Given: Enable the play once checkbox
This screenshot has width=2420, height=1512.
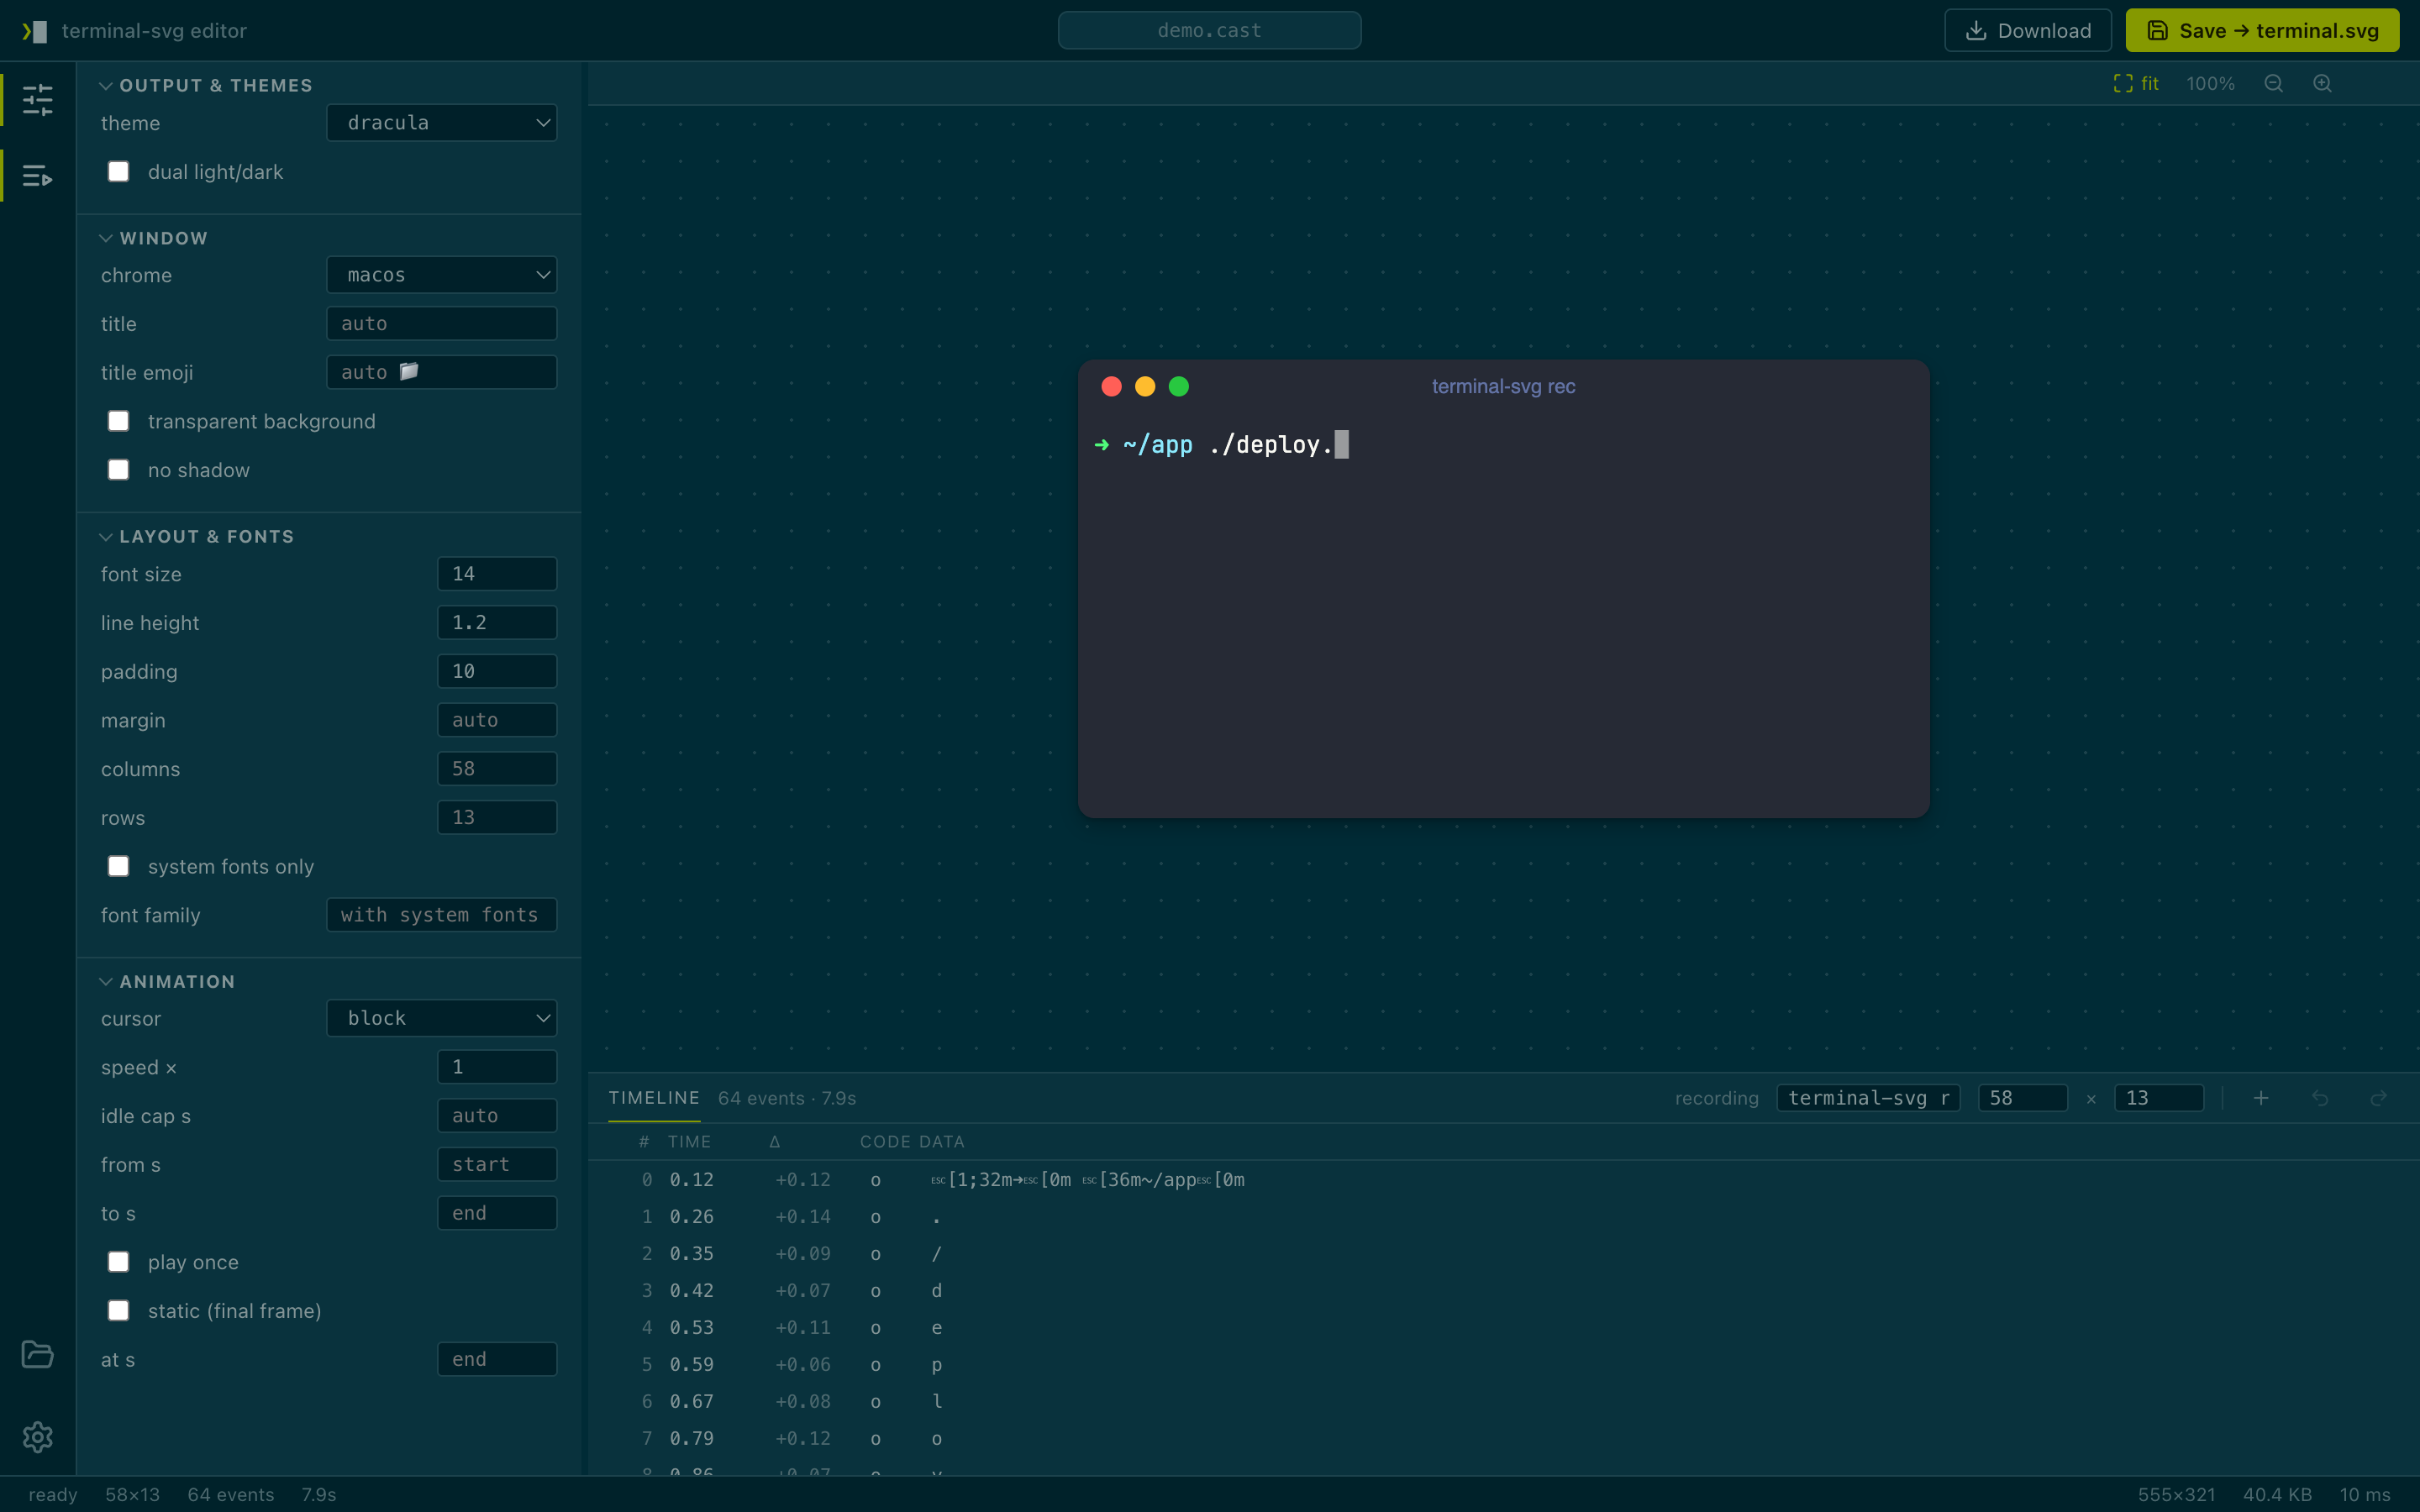Looking at the screenshot, I should [118, 1262].
